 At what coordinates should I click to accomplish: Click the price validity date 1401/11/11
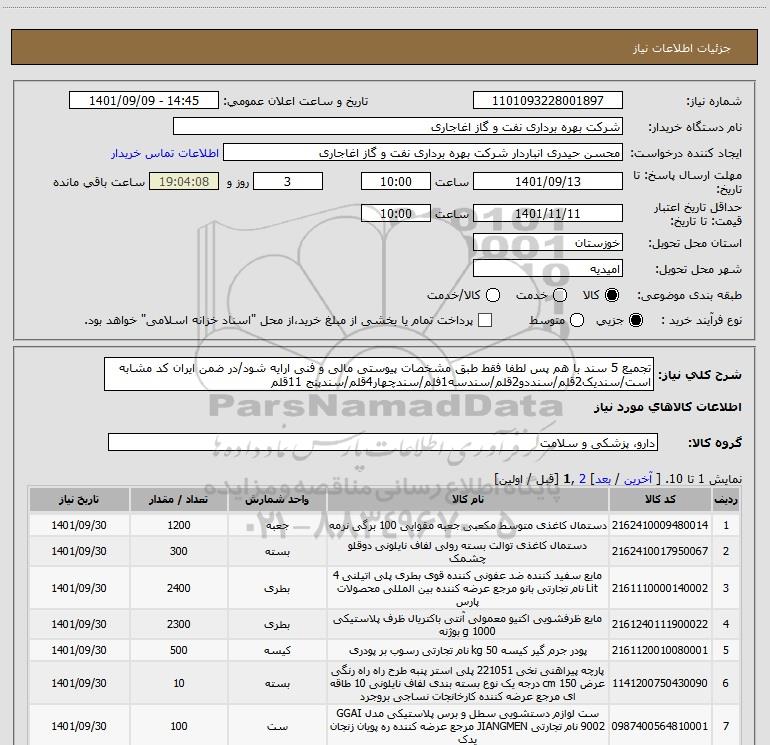pyautogui.click(x=548, y=213)
